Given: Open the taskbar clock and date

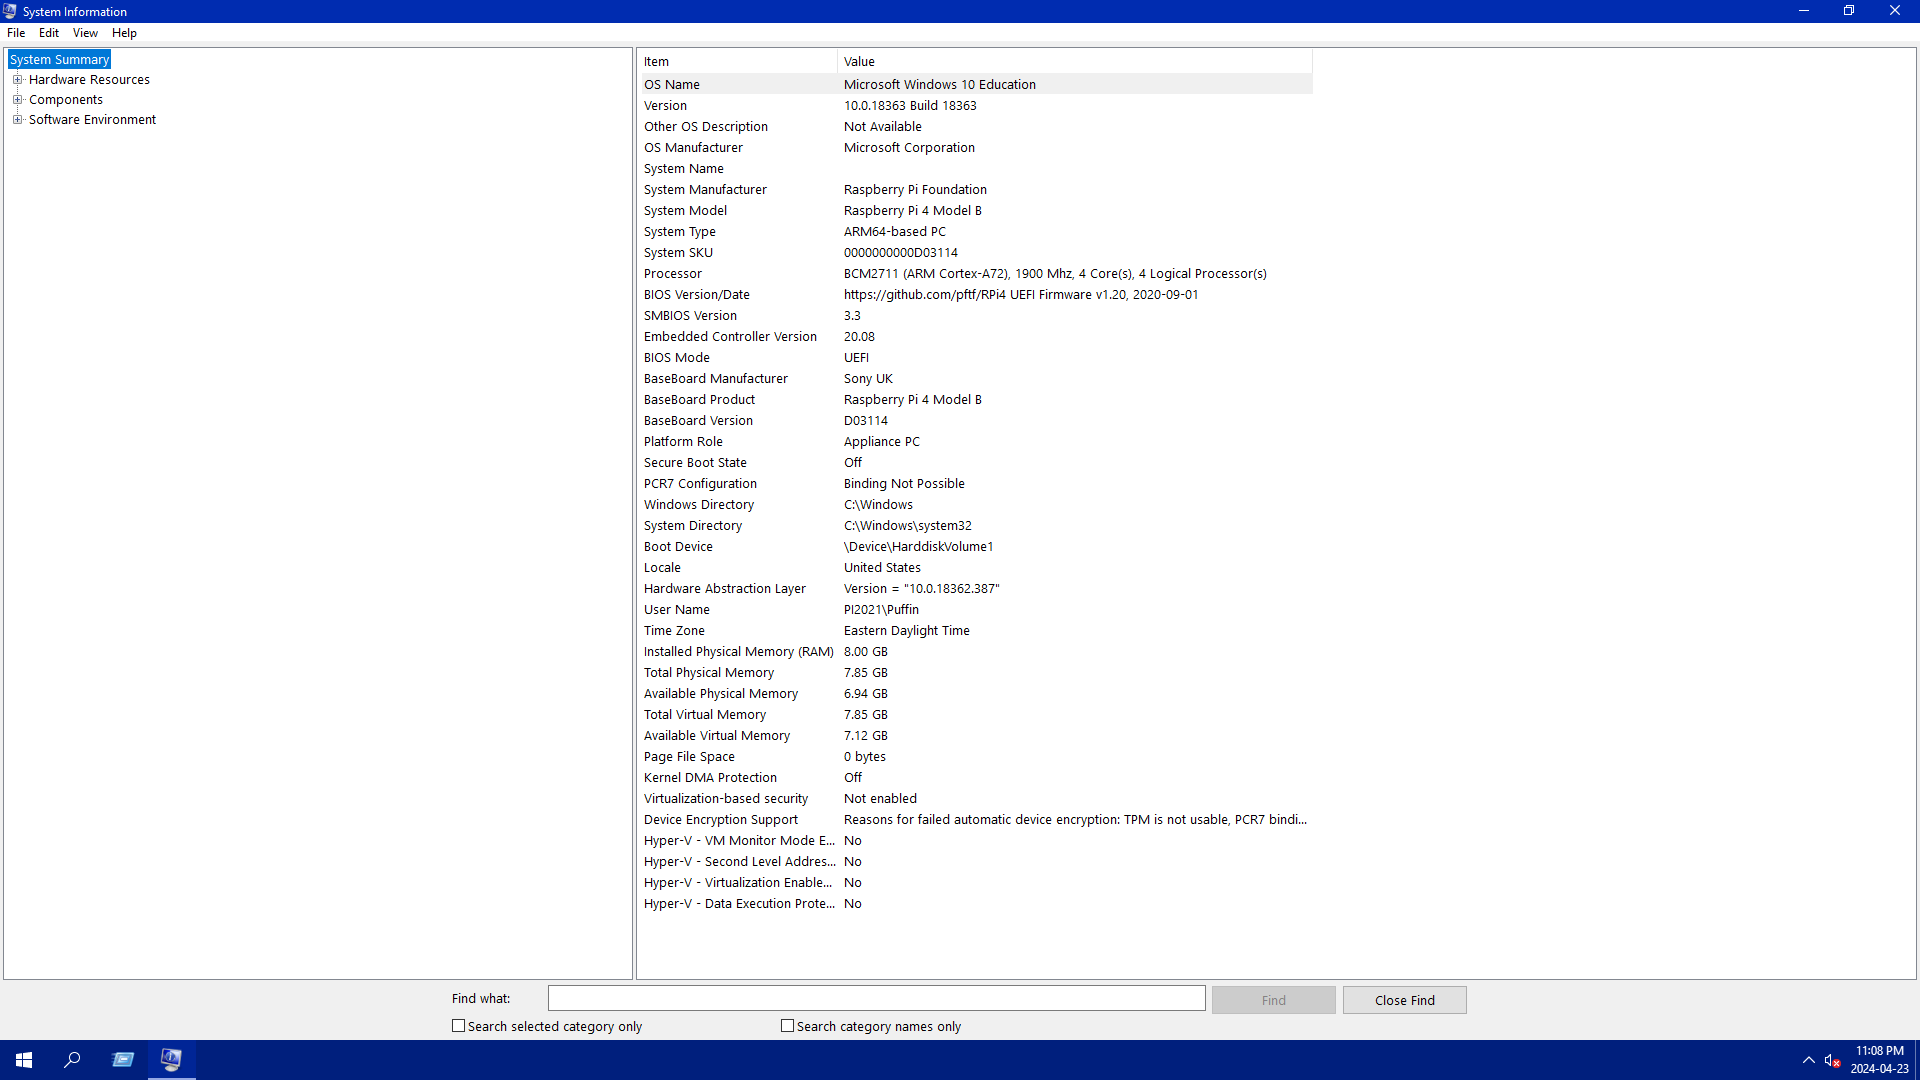Looking at the screenshot, I should [x=1879, y=1060].
